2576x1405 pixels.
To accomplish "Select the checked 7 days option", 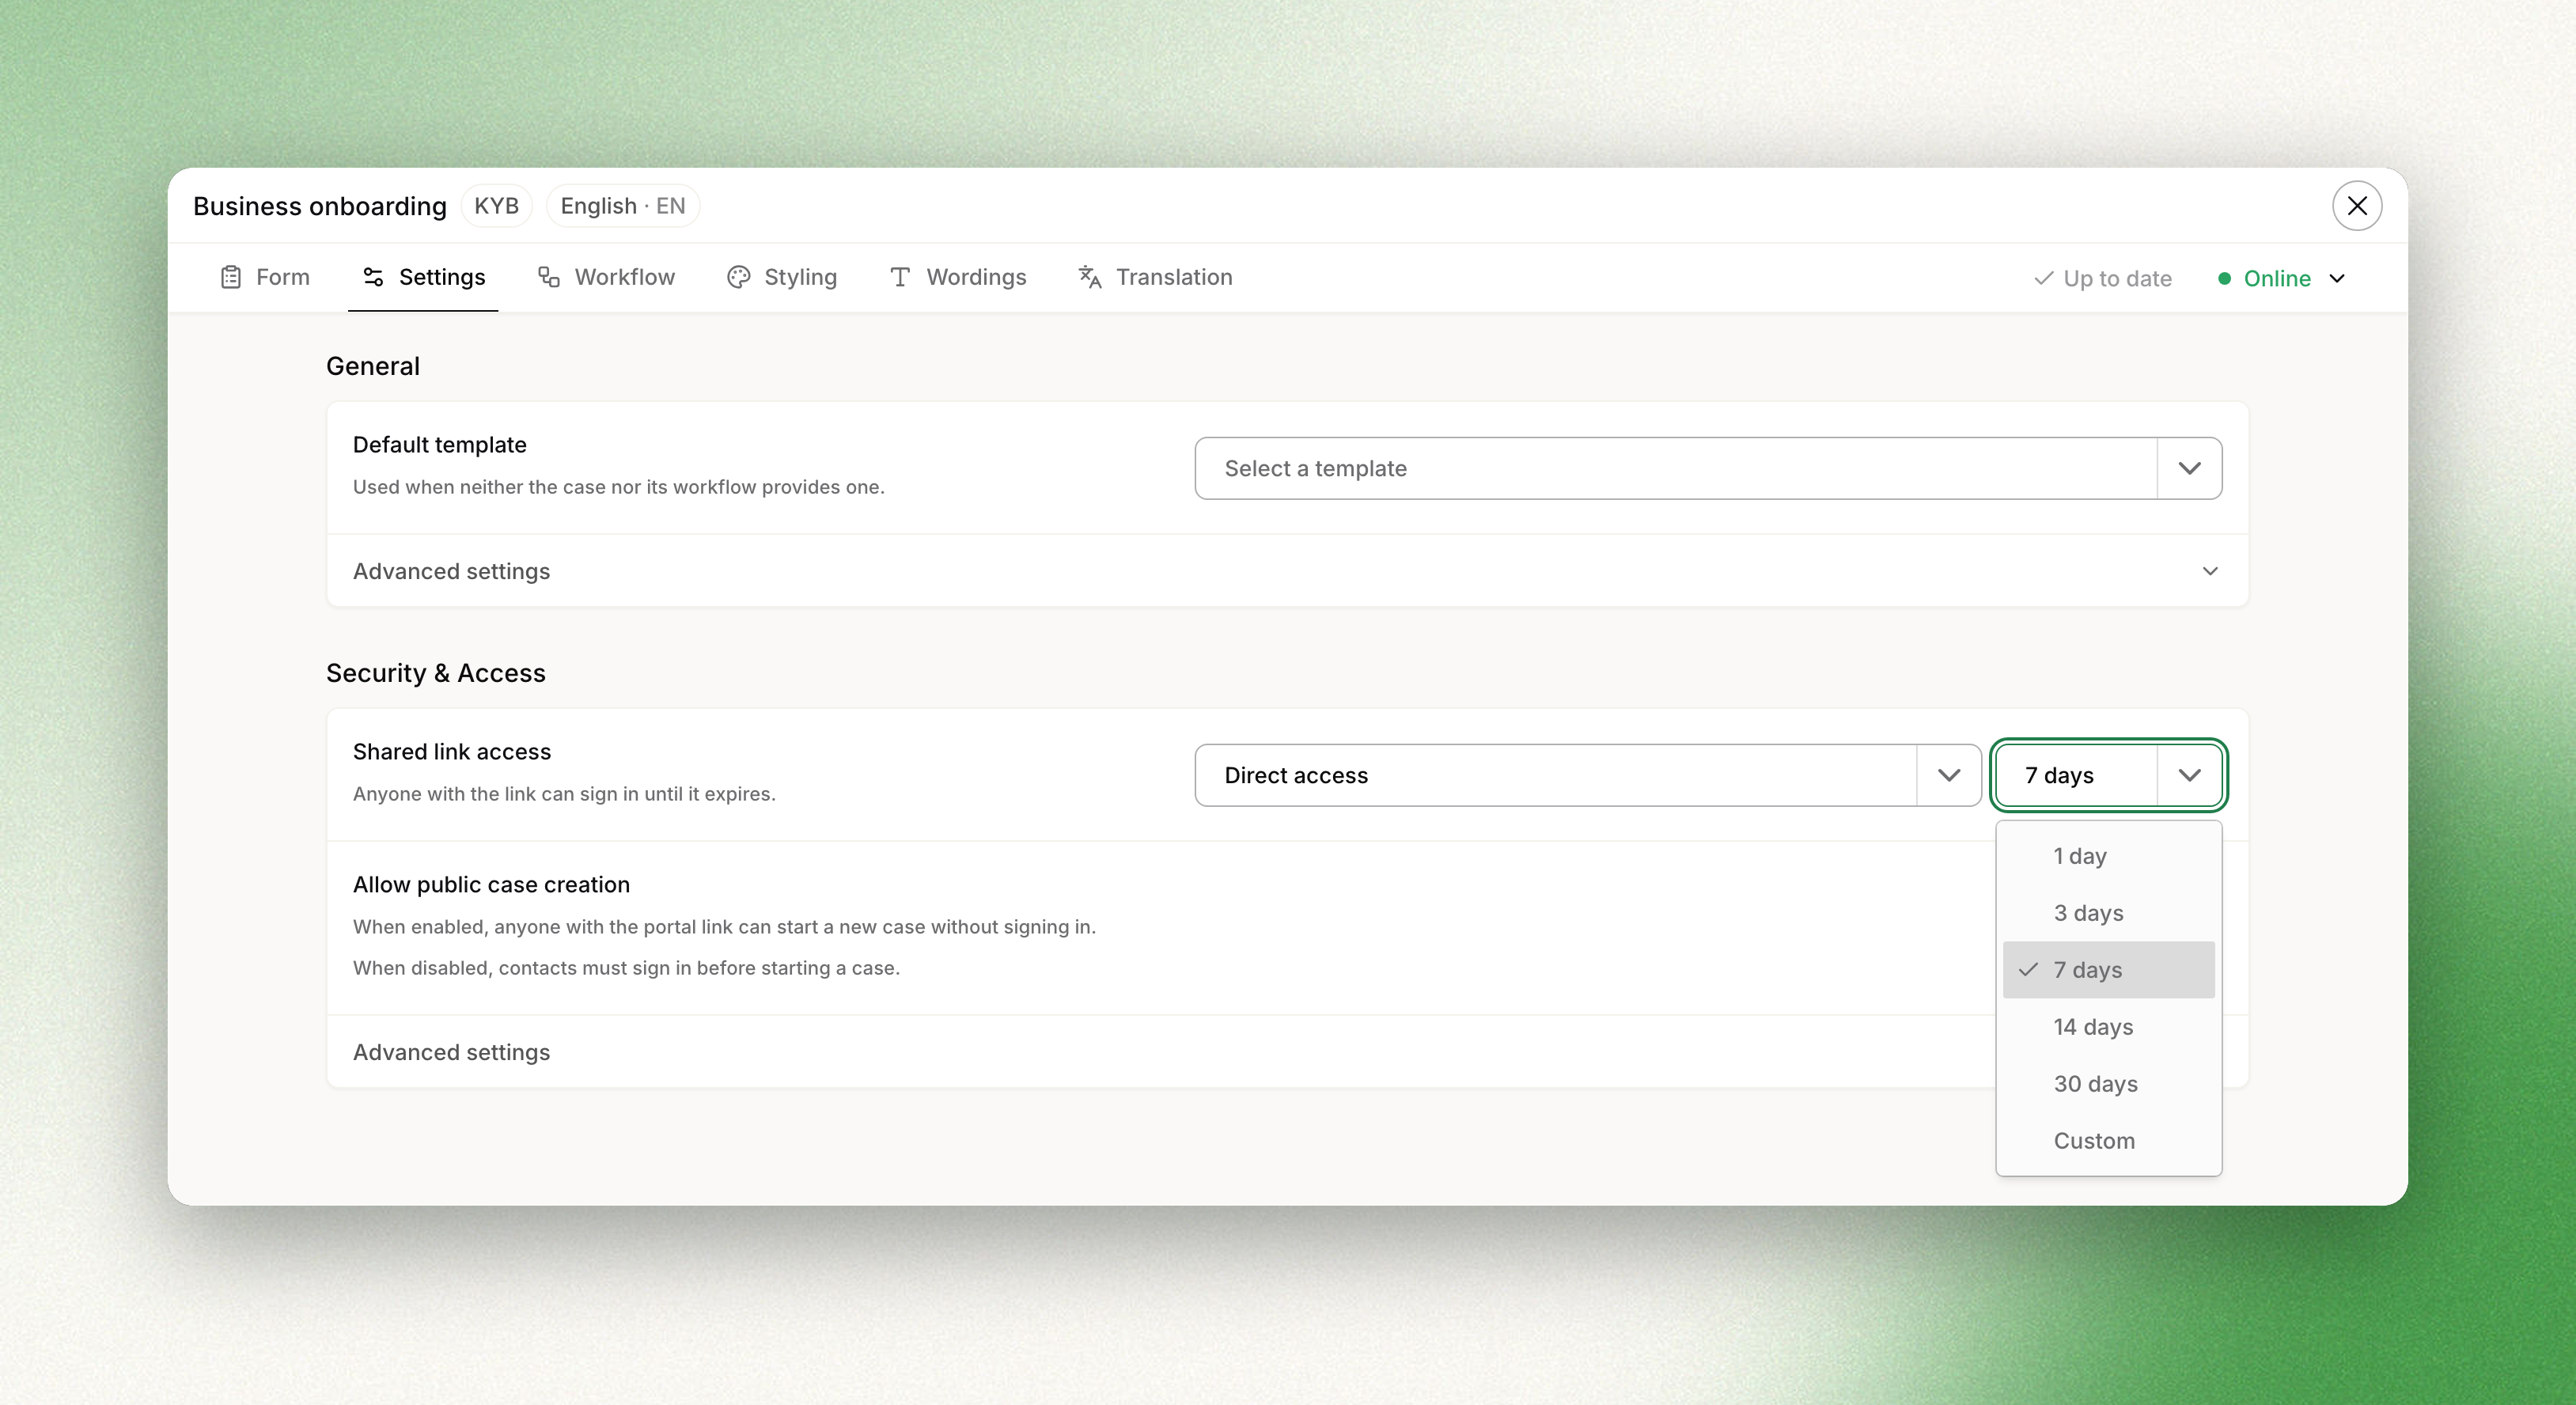I will [2109, 970].
